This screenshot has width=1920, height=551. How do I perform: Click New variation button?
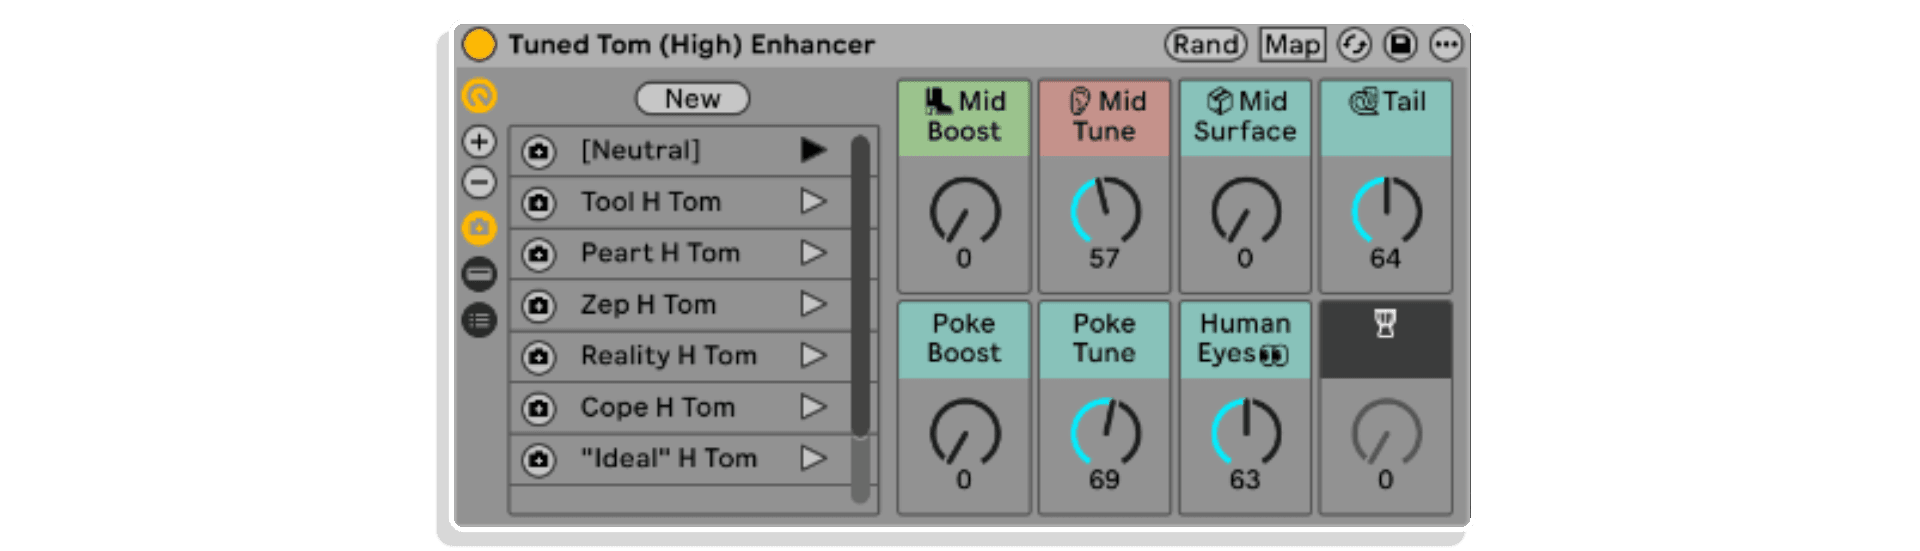tap(692, 99)
